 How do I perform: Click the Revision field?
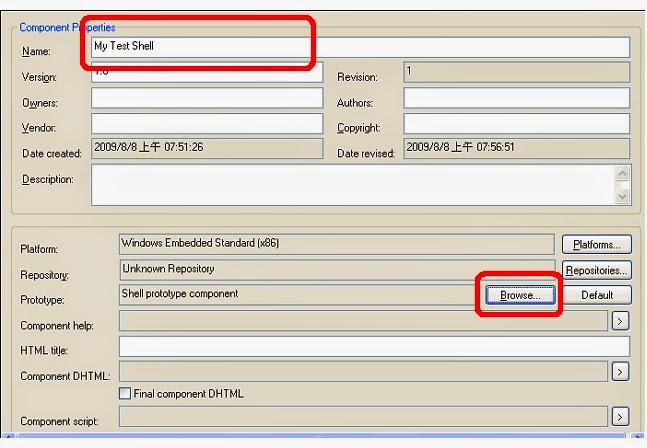(517, 72)
